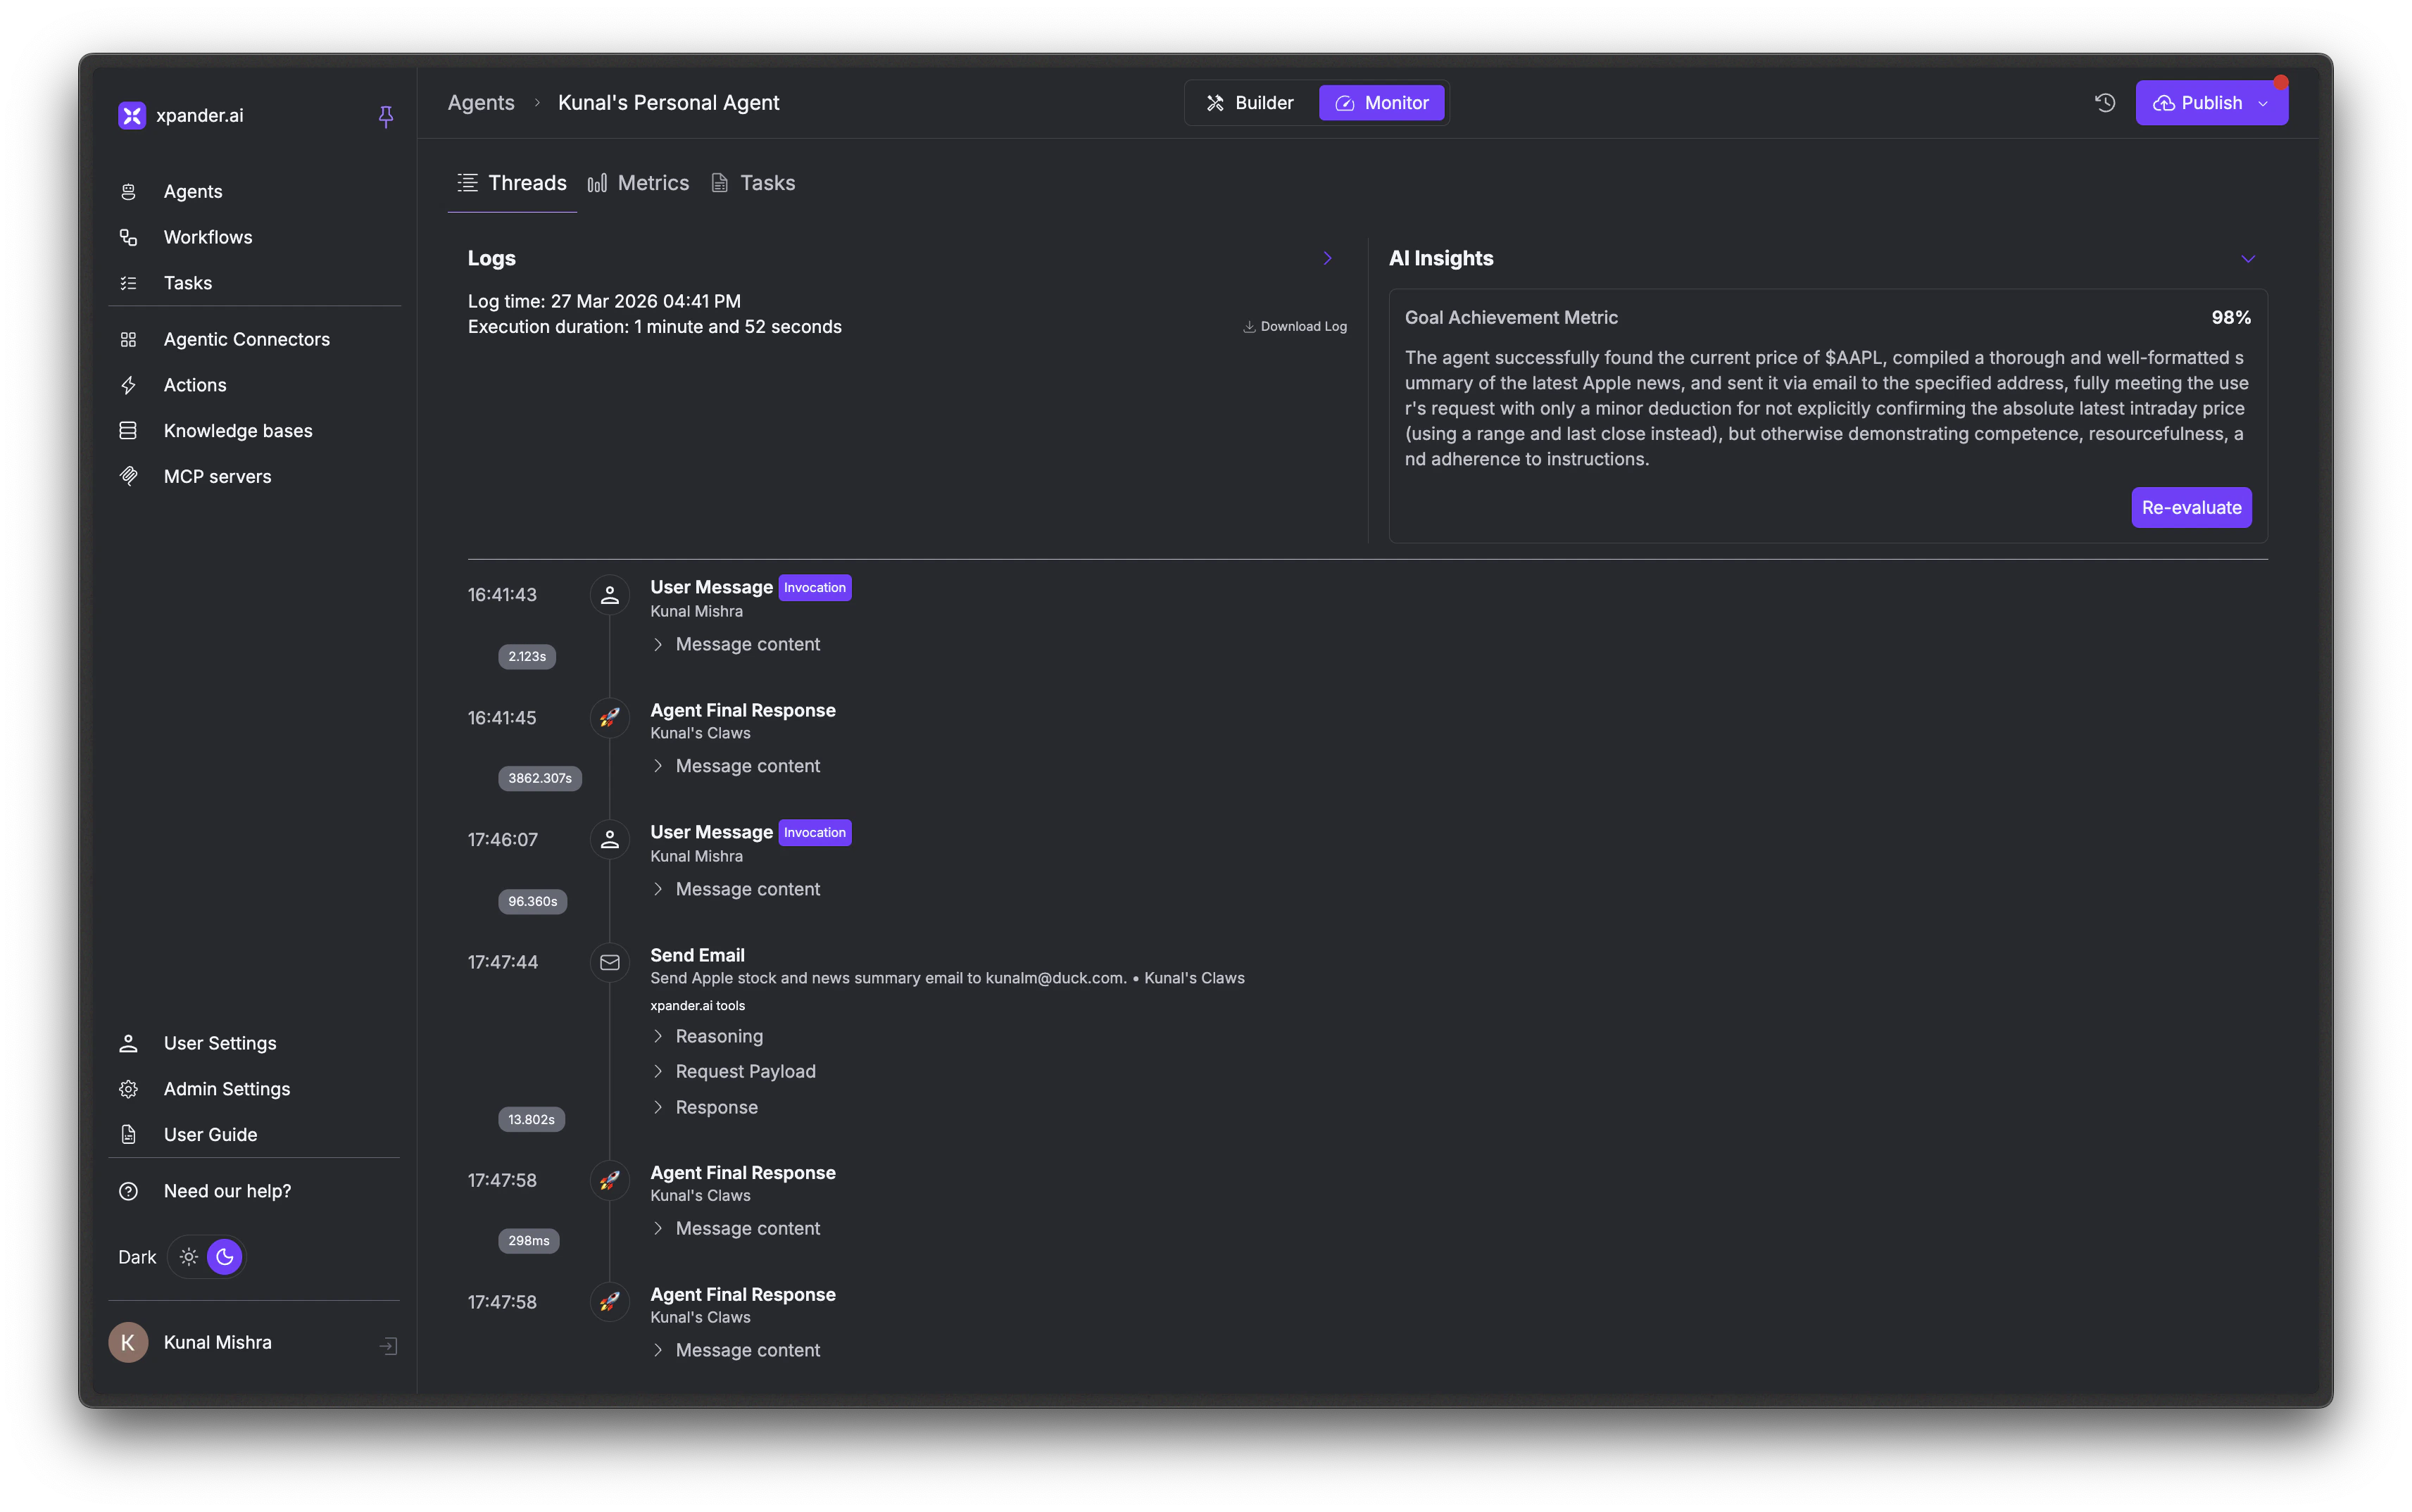The height and width of the screenshot is (1512, 2412).
Task: Collapse the AI Insights panel
Action: click(x=2247, y=258)
